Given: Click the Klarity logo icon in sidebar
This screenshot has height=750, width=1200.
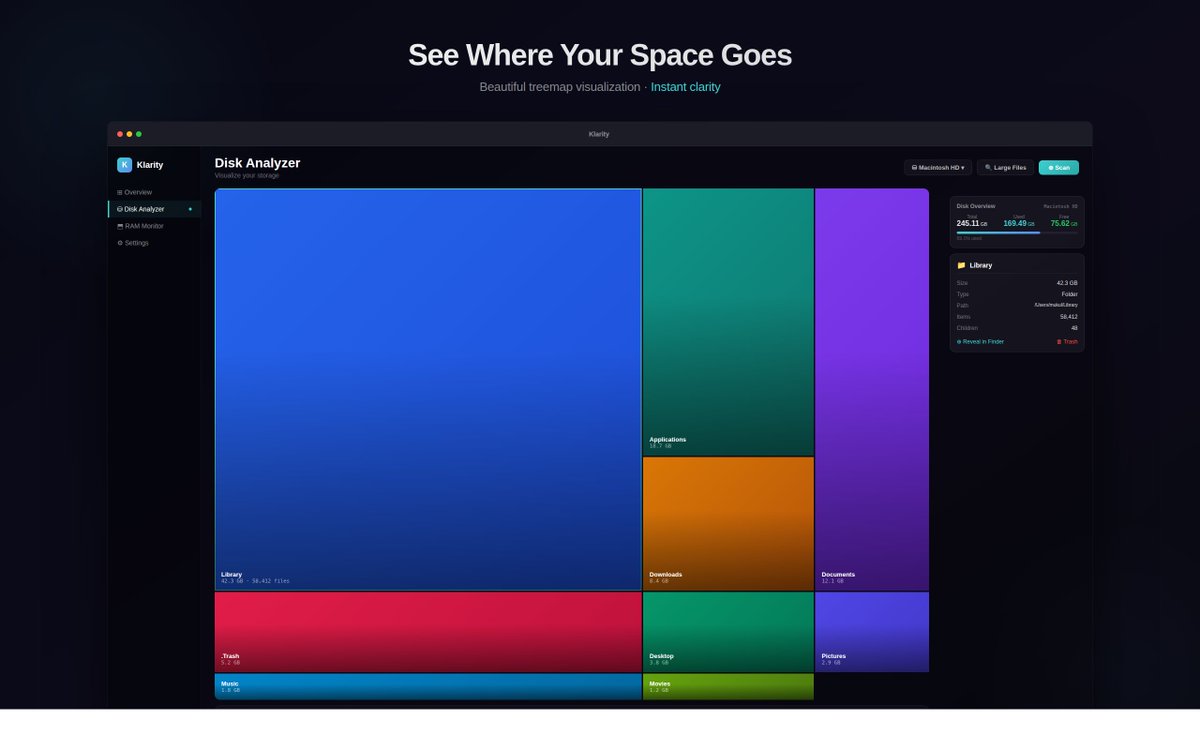Looking at the screenshot, I should click(124, 165).
